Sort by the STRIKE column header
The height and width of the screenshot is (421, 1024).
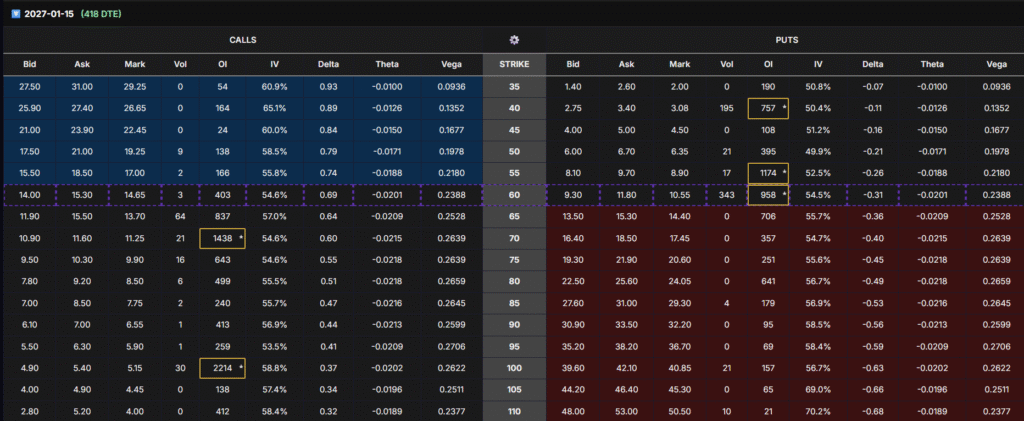(x=514, y=65)
